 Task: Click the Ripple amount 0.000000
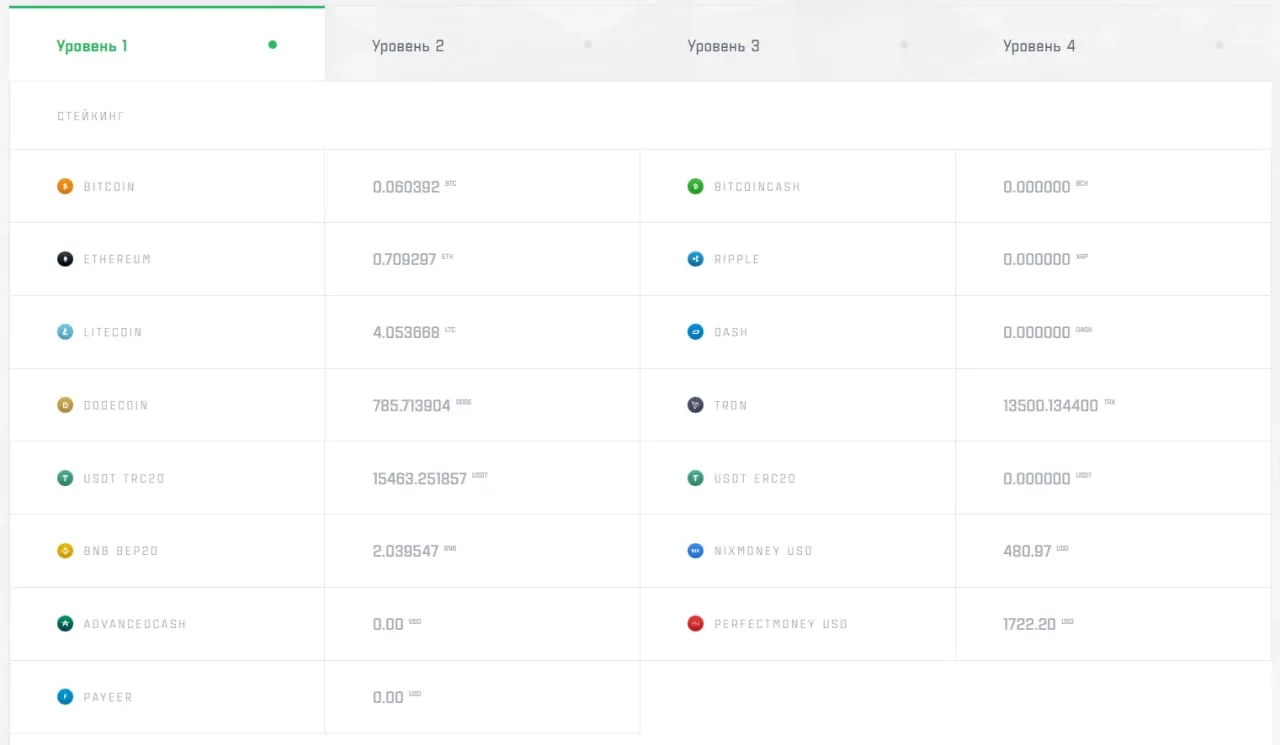(x=1037, y=259)
